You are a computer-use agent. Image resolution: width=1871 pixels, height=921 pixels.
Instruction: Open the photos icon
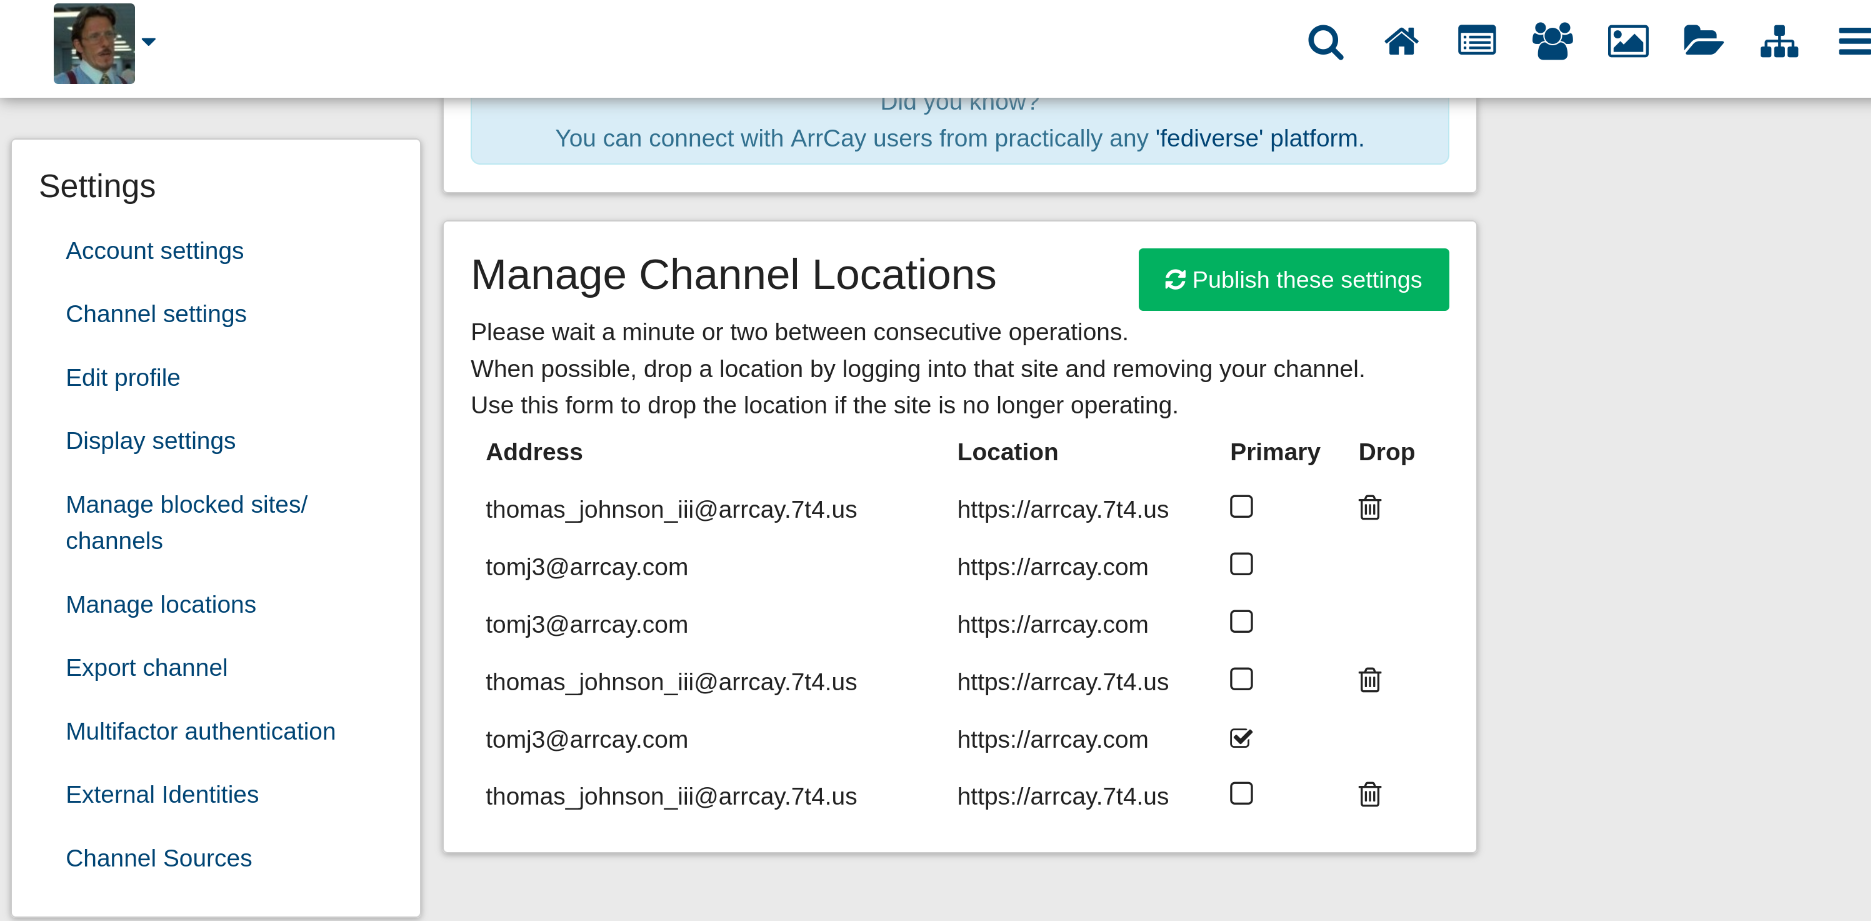point(1628,42)
